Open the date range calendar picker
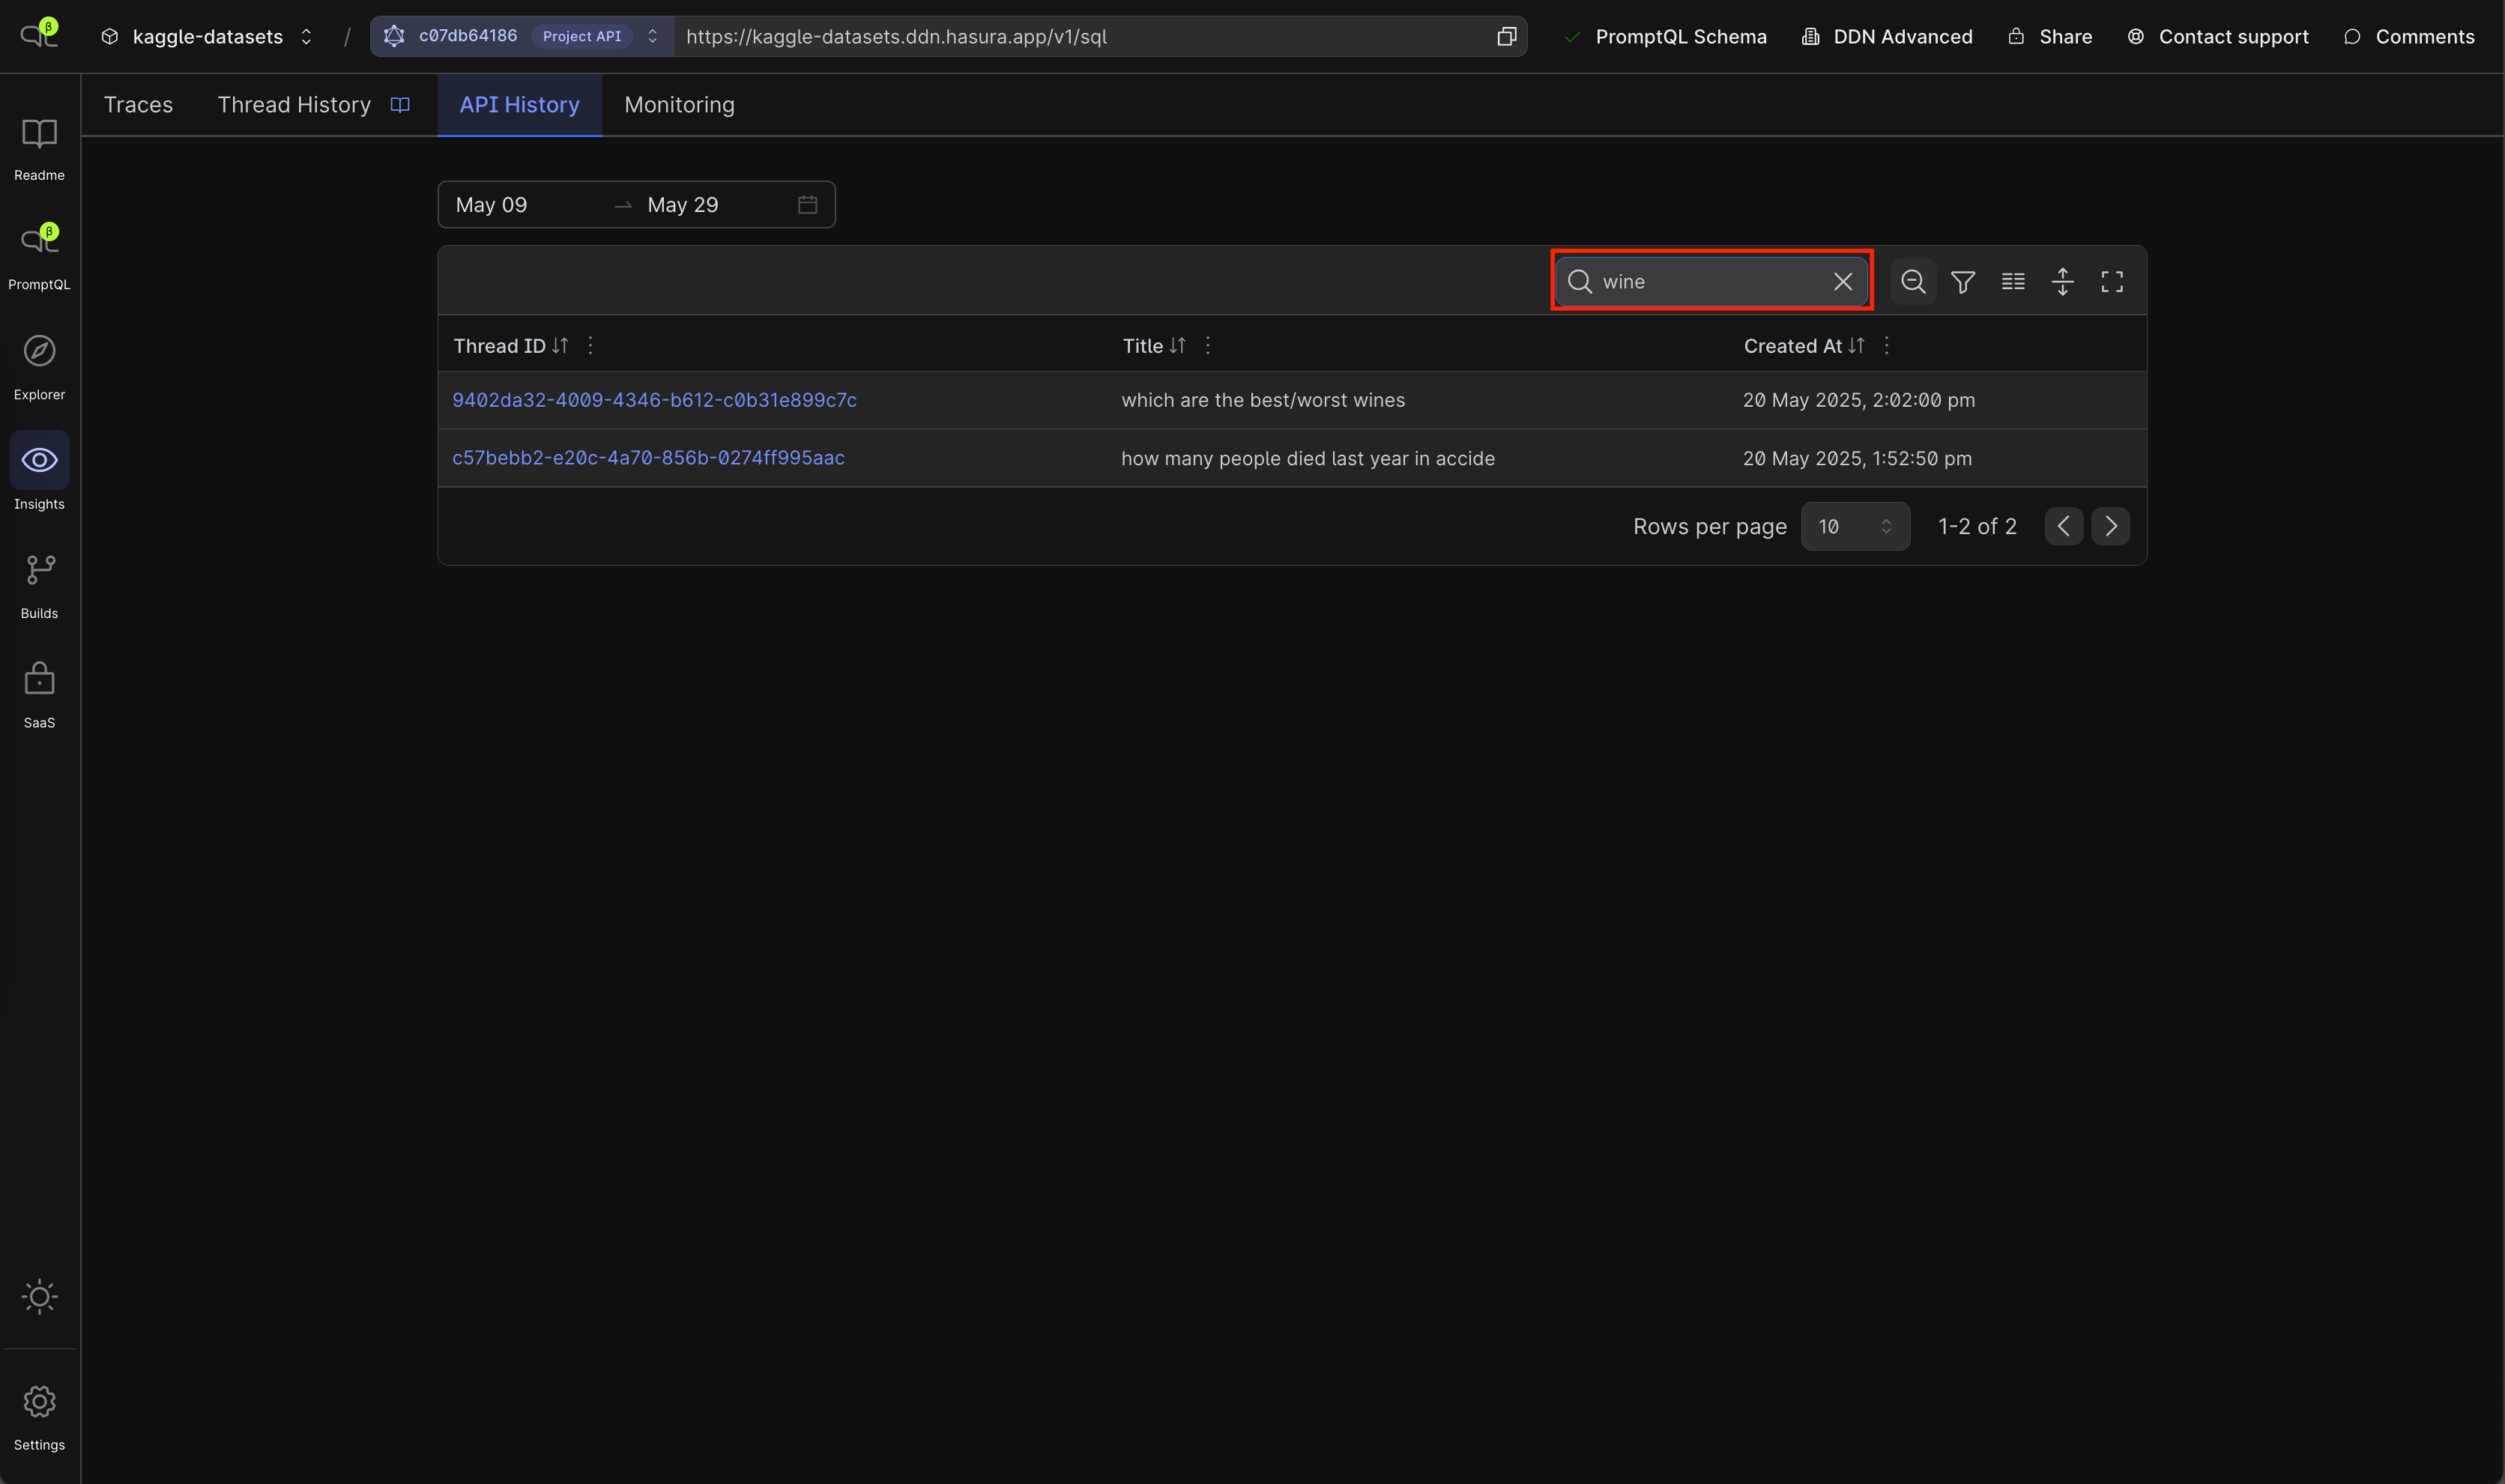Screen dimensions: 2505x1484 pyautogui.click(x=806, y=204)
